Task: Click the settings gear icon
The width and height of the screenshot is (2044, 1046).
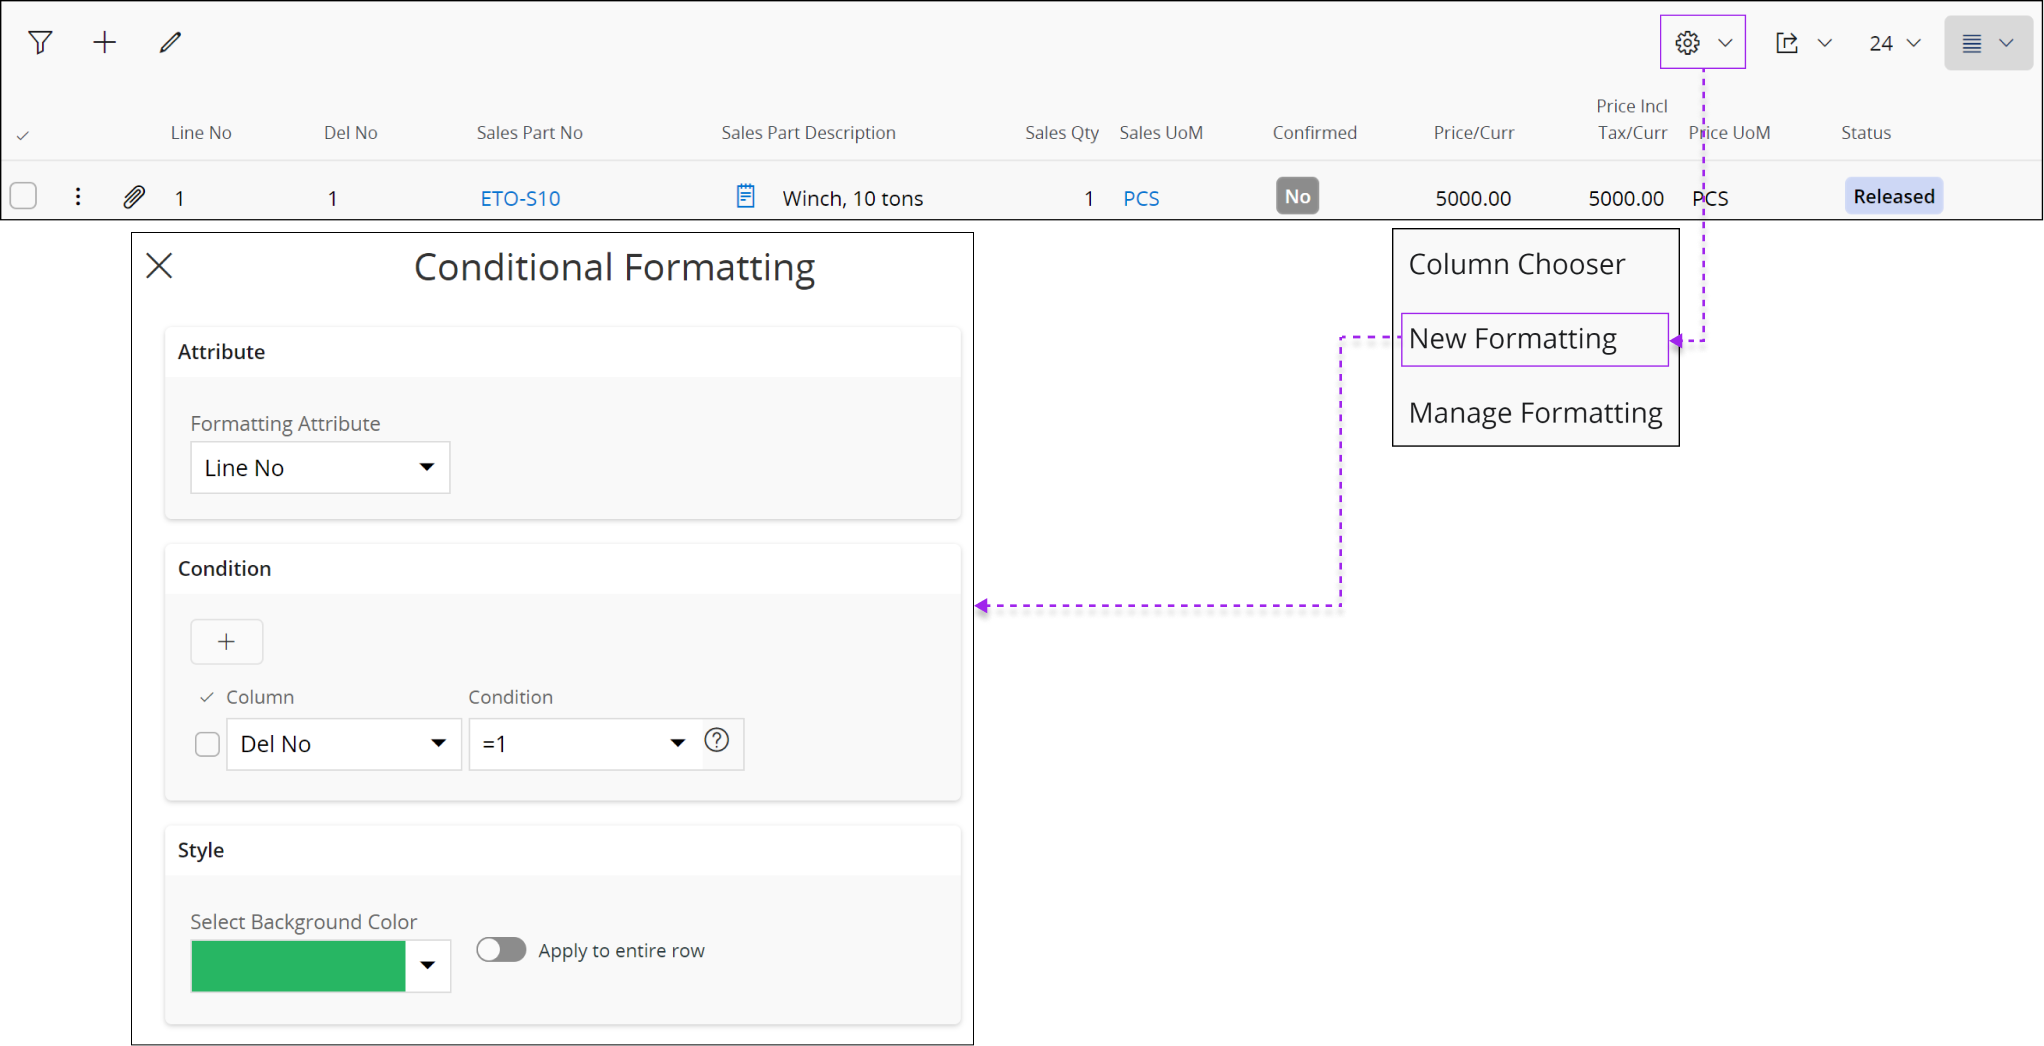Action: pyautogui.click(x=1686, y=42)
